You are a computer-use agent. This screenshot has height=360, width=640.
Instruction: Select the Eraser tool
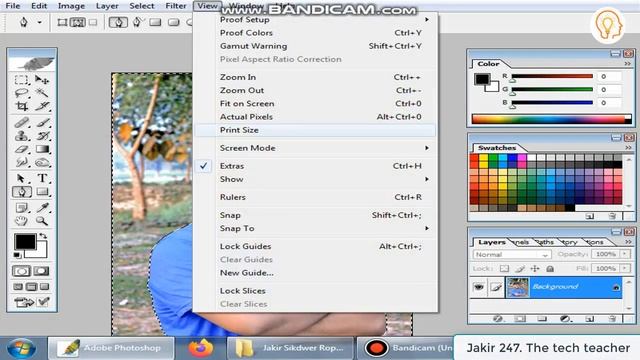point(21,149)
